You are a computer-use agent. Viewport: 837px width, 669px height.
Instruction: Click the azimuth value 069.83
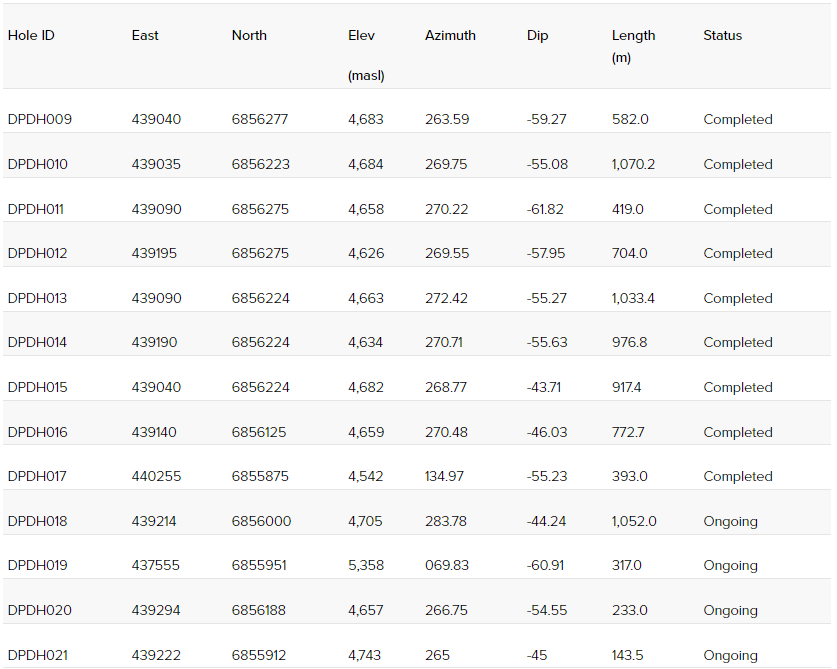tap(447, 565)
